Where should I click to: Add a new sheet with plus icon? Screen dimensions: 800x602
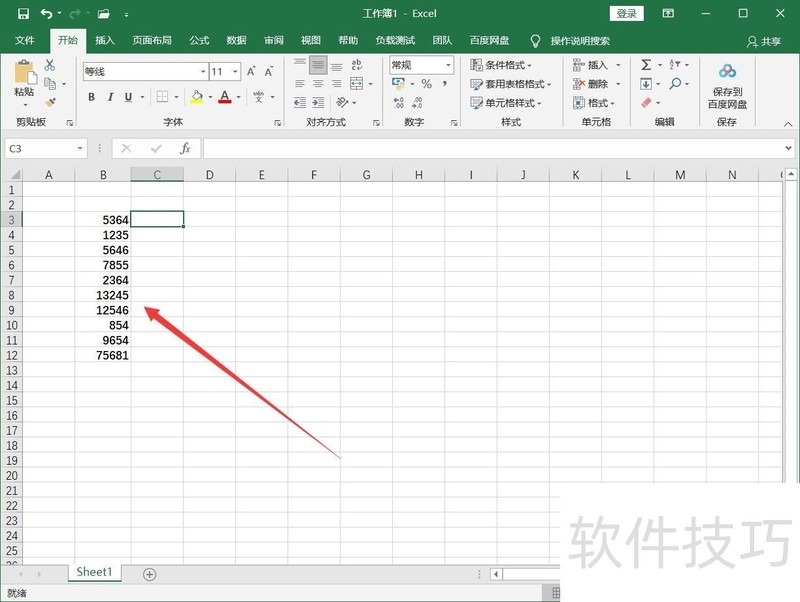coord(150,574)
